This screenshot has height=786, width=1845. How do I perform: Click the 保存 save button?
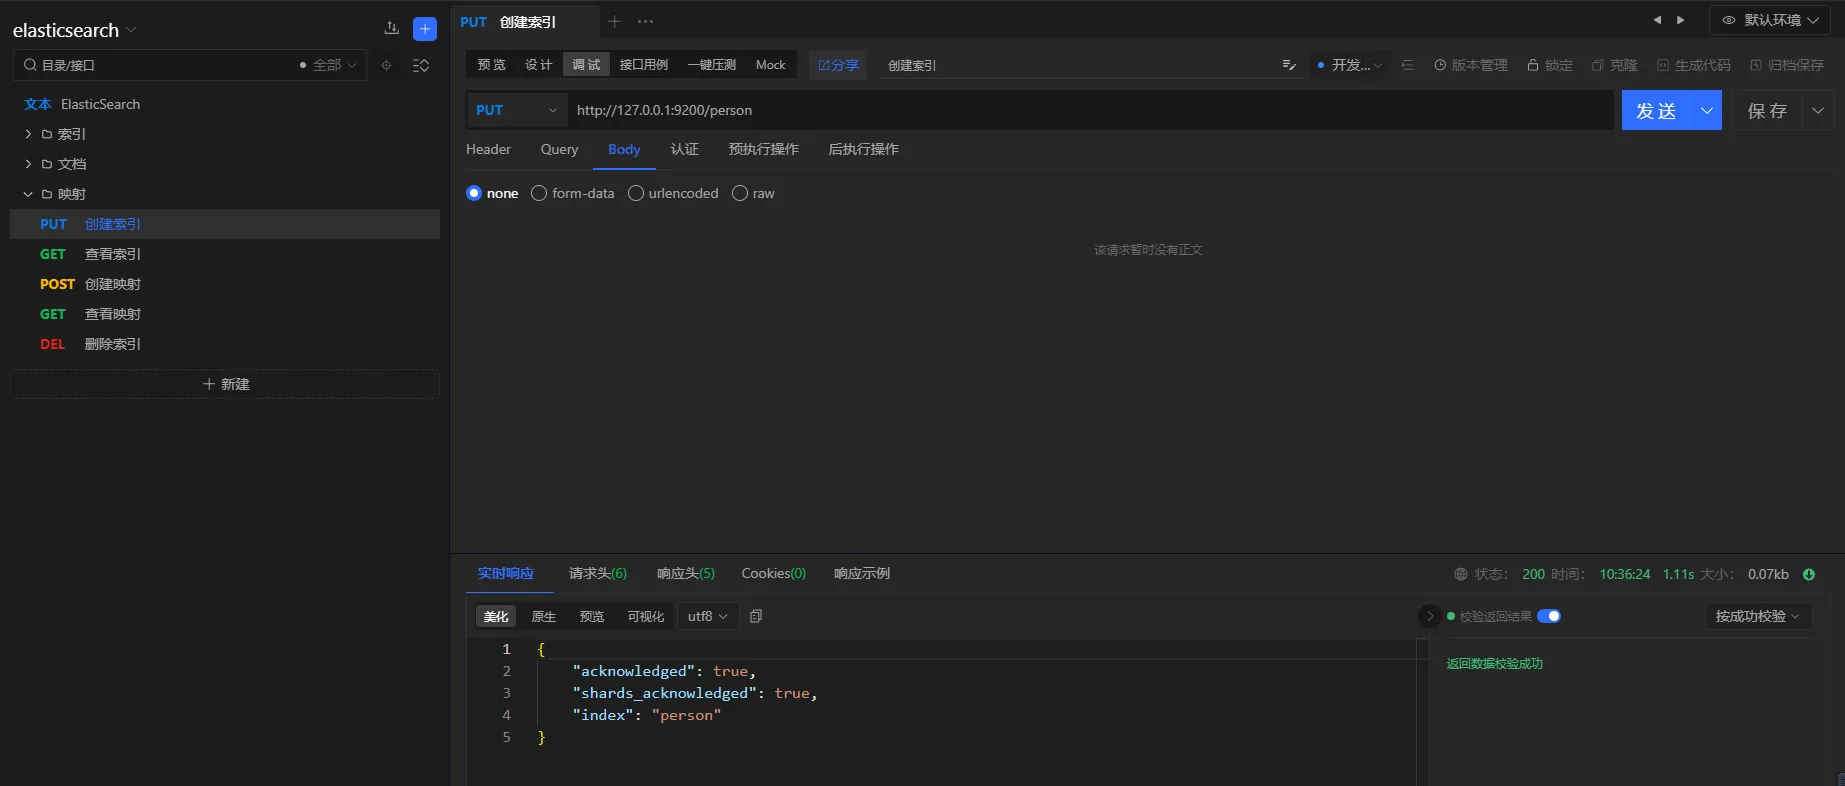pyautogui.click(x=1767, y=110)
